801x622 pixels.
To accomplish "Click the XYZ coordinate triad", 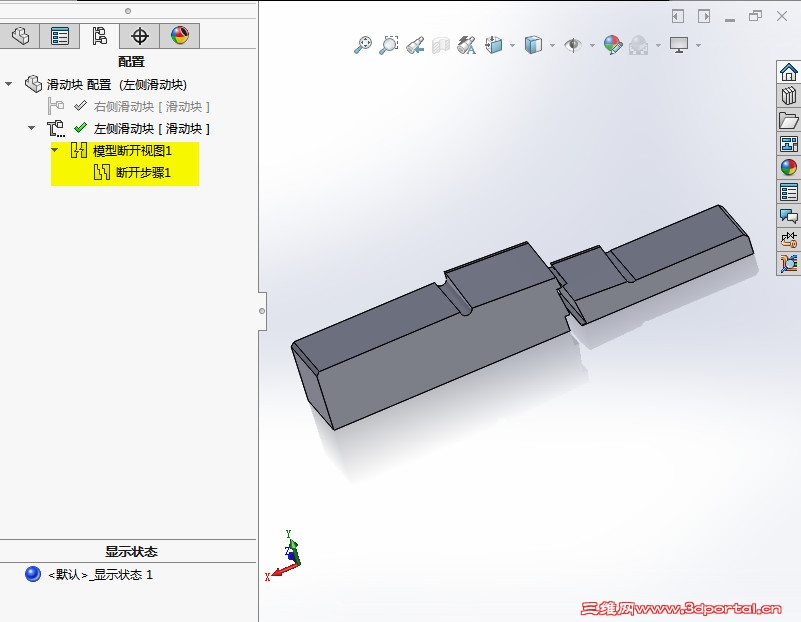I will 282,556.
